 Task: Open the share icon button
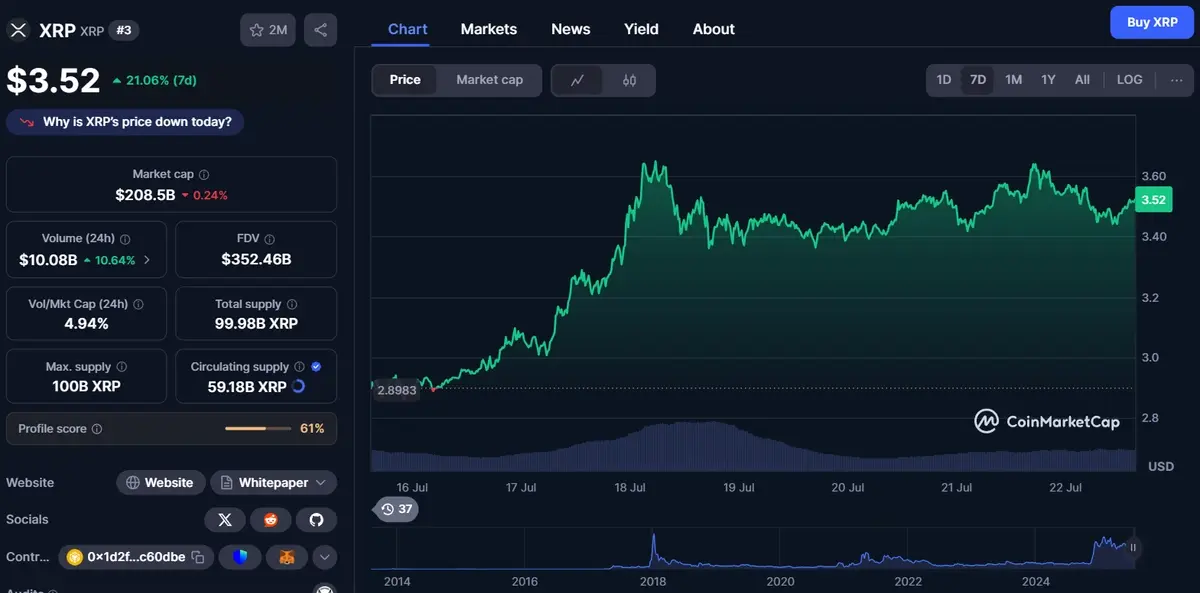tap(320, 30)
